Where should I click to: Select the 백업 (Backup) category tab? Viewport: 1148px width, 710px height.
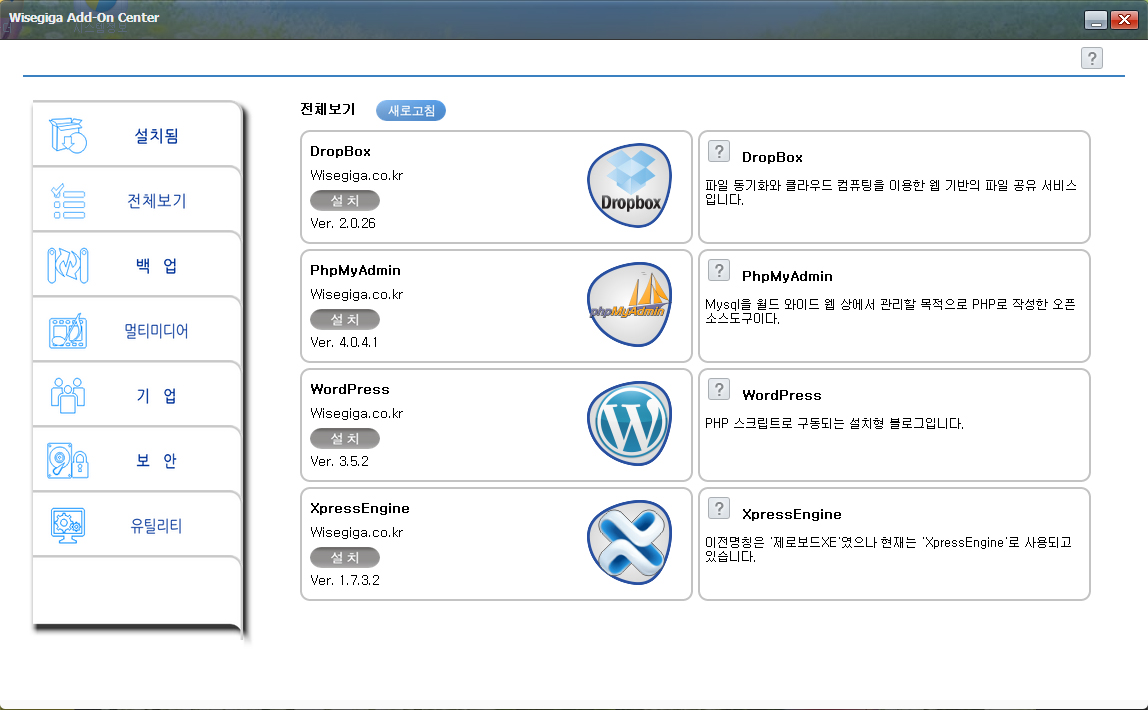(x=137, y=266)
